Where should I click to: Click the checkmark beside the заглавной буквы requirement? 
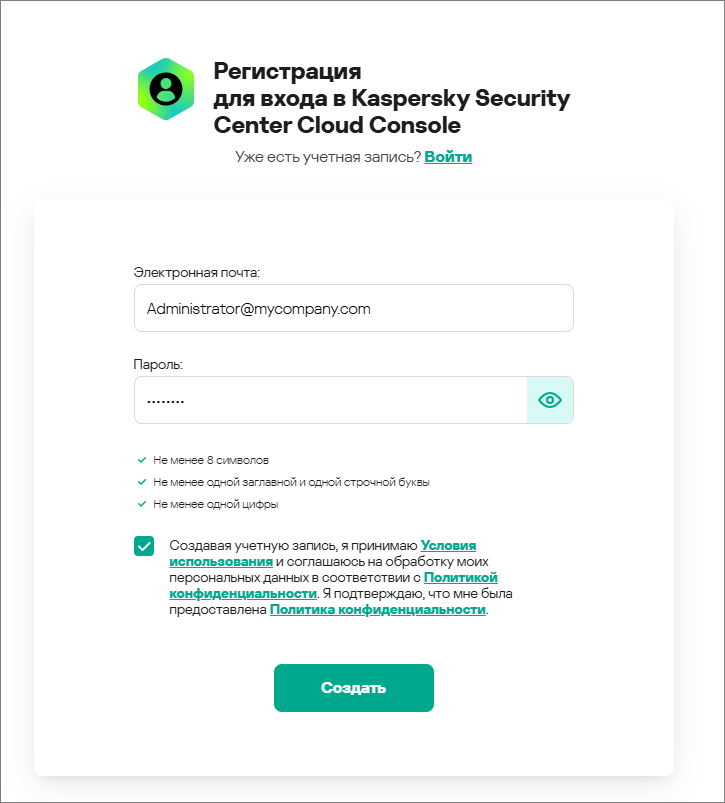point(142,482)
